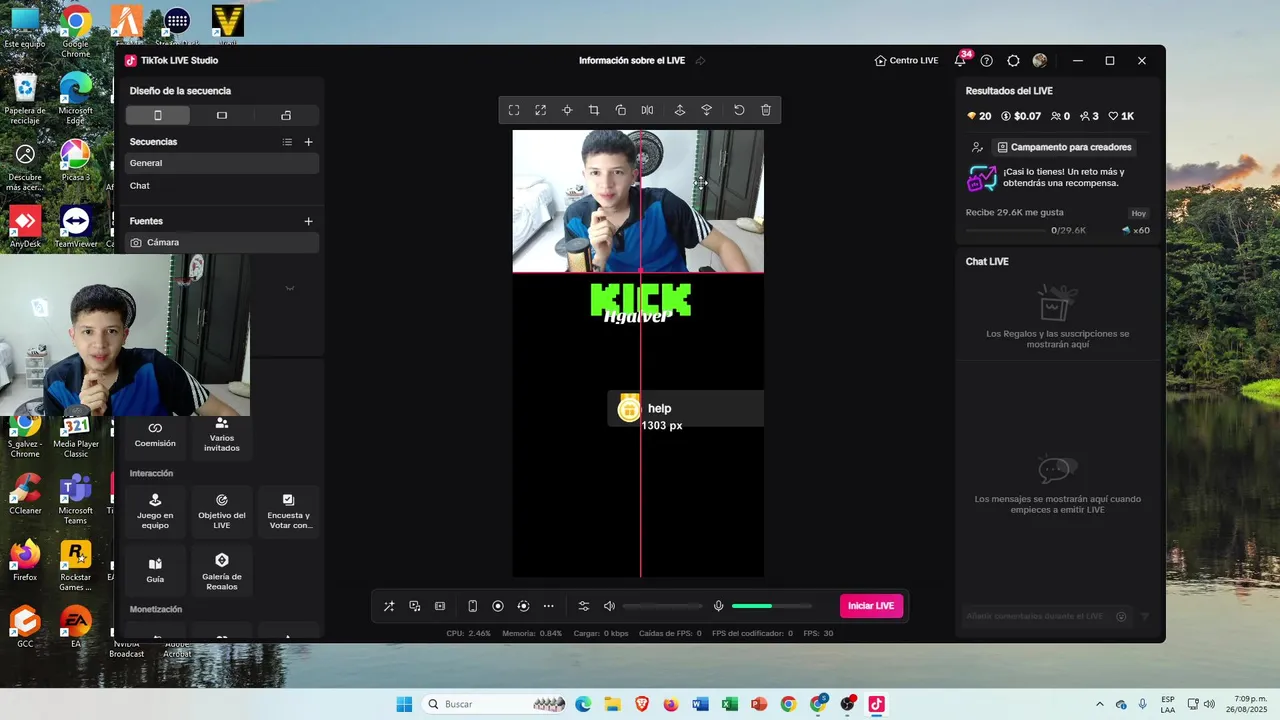Click the share arrow beside Información sobre el LIVE
The height and width of the screenshot is (720, 1280).
pyautogui.click(x=700, y=61)
